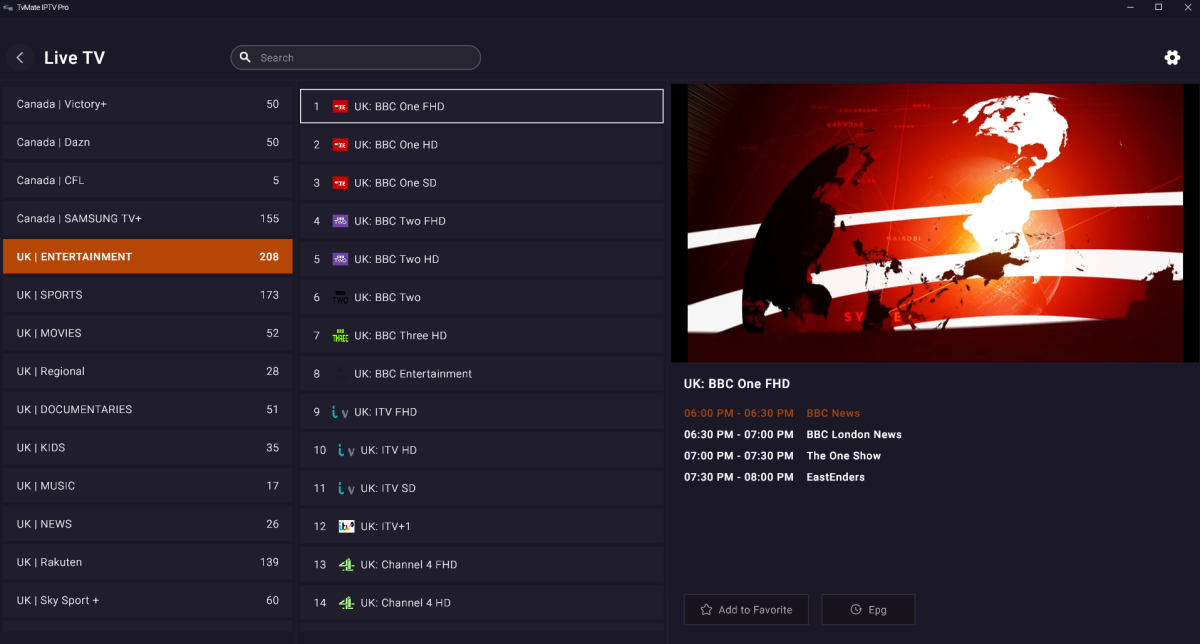Open the UK | MOVIES category

click(x=147, y=333)
